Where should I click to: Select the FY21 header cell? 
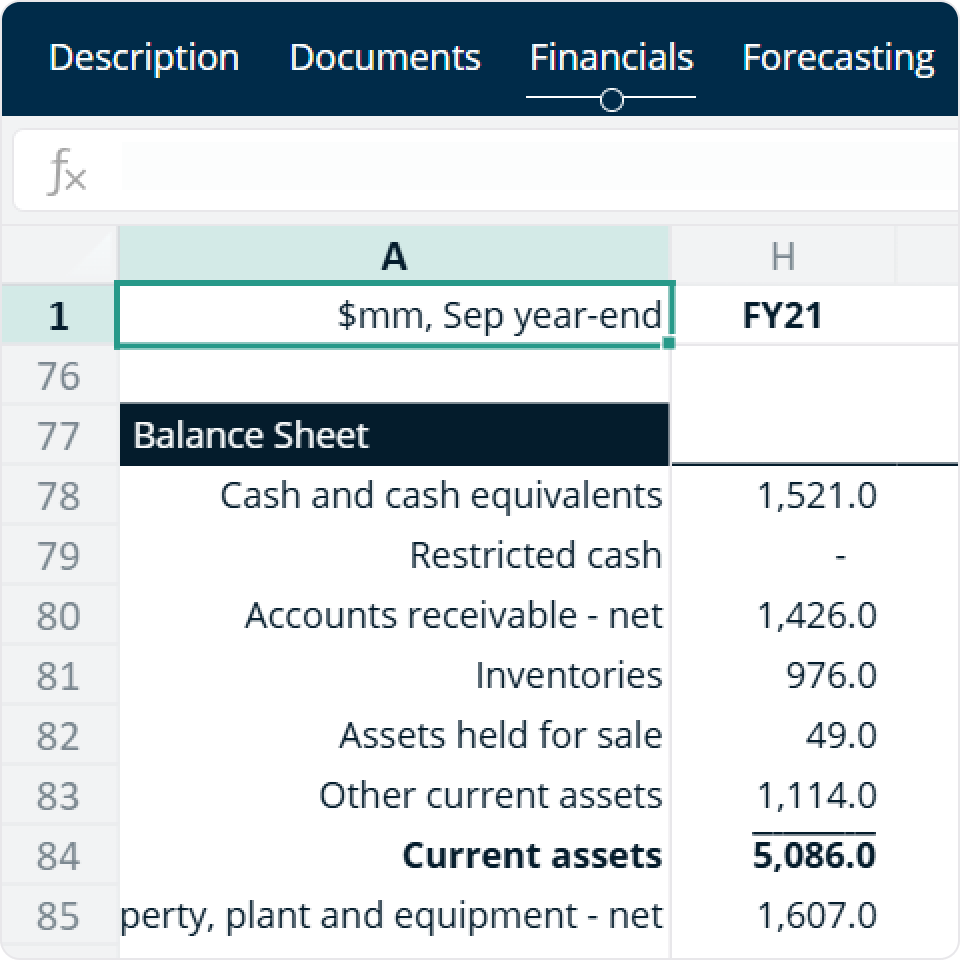pyautogui.click(x=782, y=316)
